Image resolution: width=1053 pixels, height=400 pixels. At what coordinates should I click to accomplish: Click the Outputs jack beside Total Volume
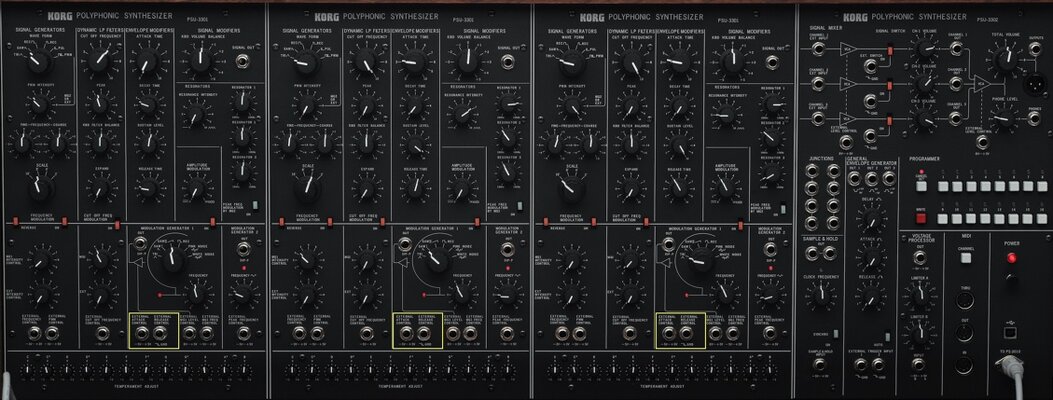[x=1035, y=49]
